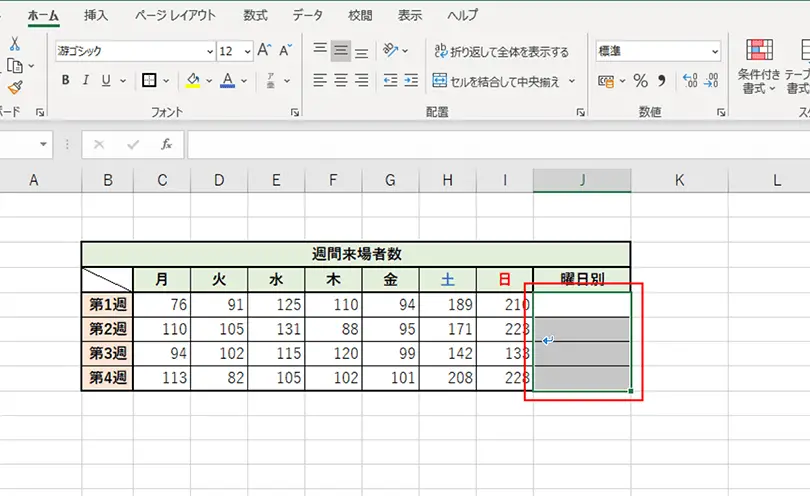Click Decrease Decimal icon

click(711, 81)
